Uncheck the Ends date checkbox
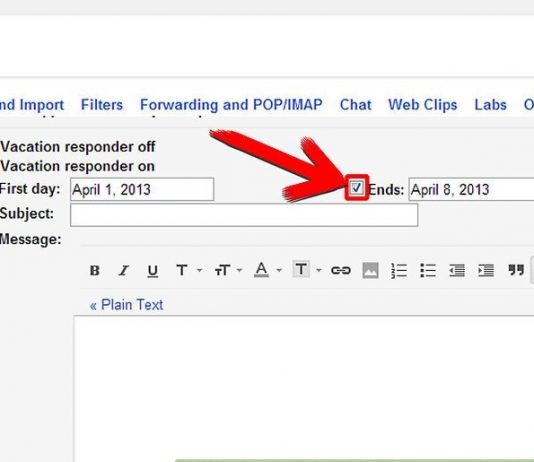The width and height of the screenshot is (534, 462). coord(356,188)
